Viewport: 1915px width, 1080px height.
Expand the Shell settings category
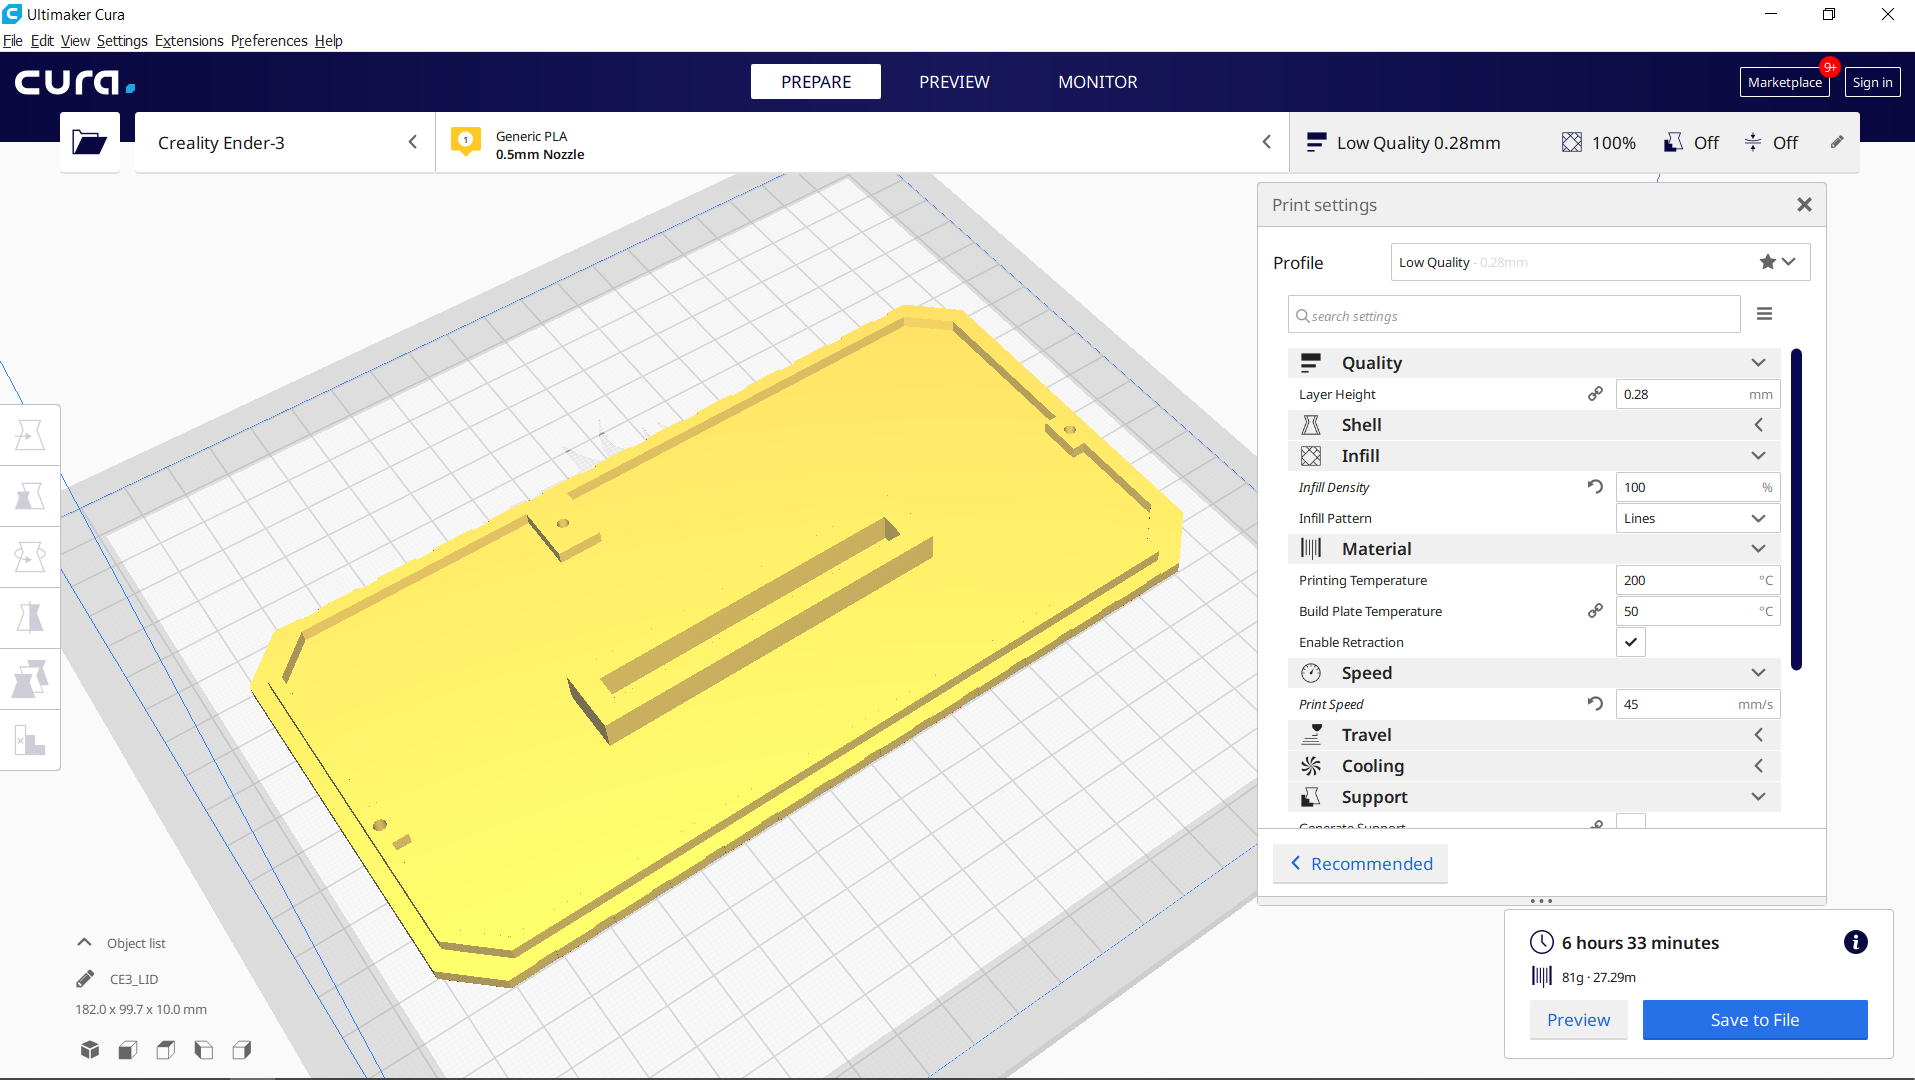pos(1533,425)
